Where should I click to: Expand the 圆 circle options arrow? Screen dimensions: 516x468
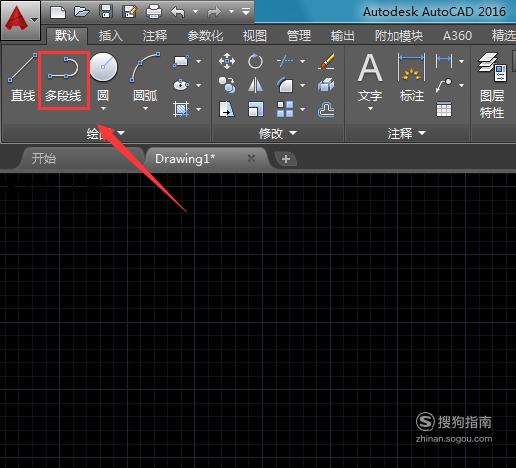(x=103, y=109)
